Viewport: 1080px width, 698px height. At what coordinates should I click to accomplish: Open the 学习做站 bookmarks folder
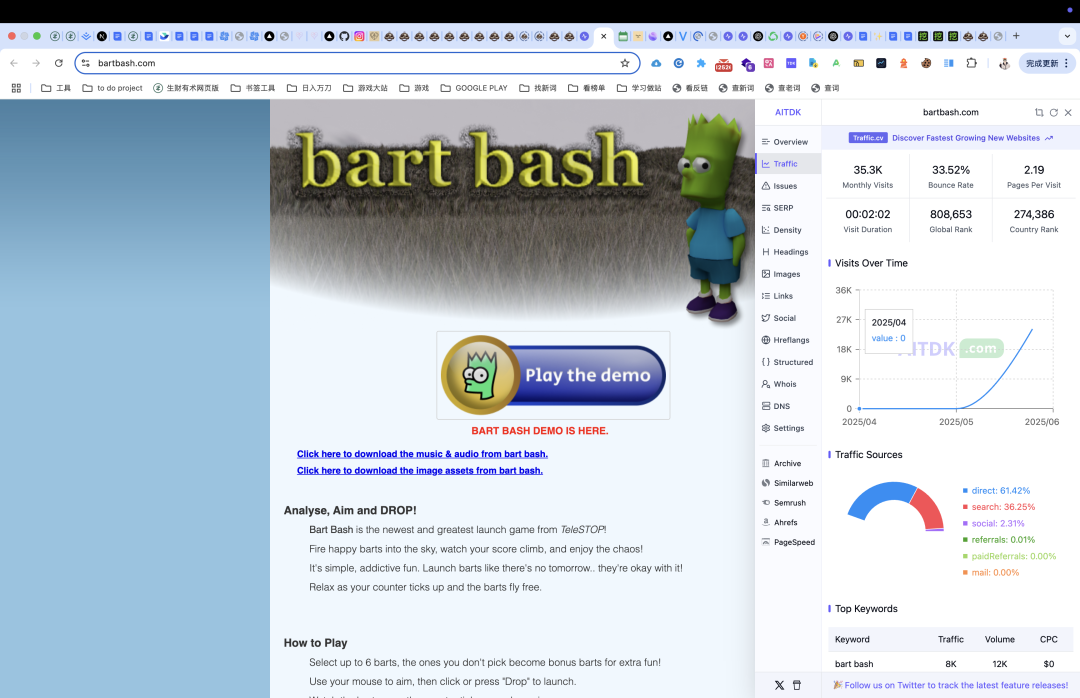click(639, 88)
